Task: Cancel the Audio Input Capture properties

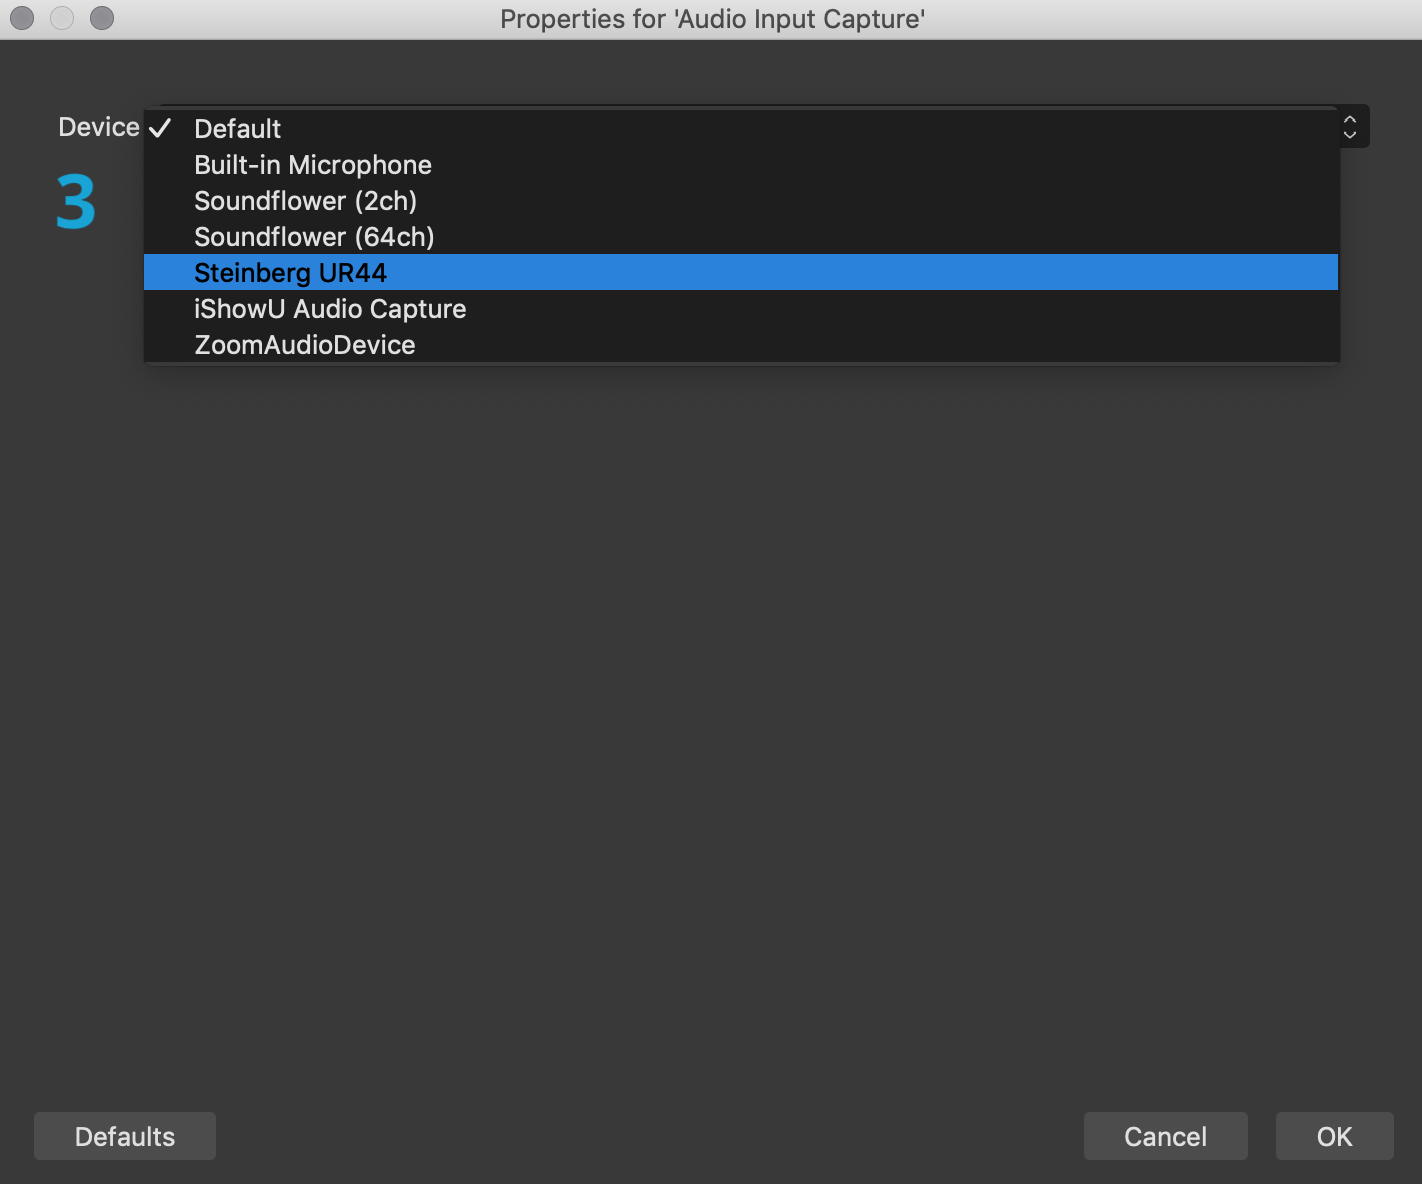Action: tap(1165, 1136)
